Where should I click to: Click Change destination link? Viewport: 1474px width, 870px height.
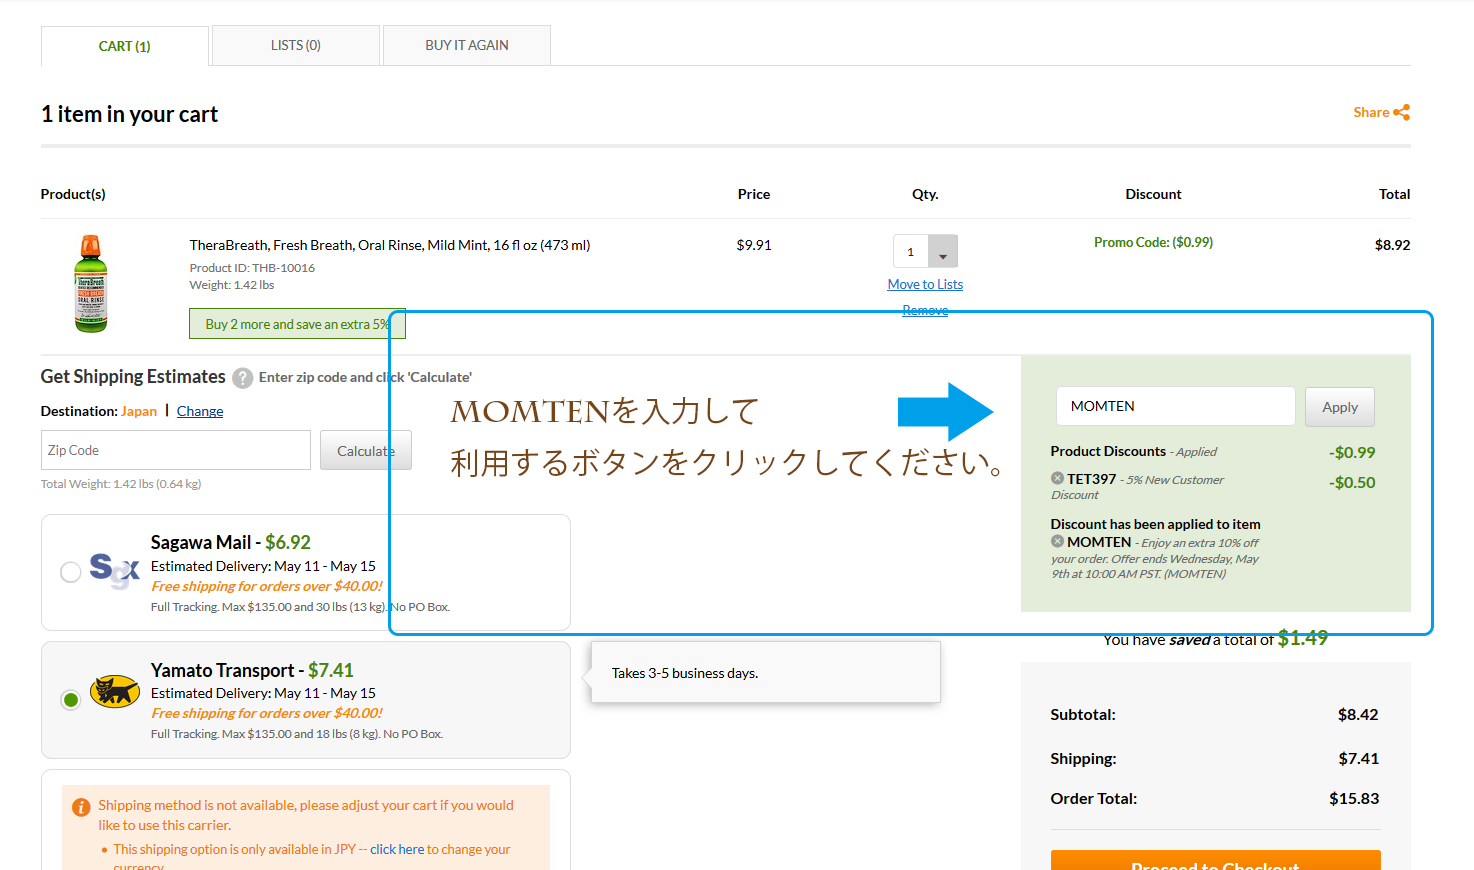[x=200, y=411]
